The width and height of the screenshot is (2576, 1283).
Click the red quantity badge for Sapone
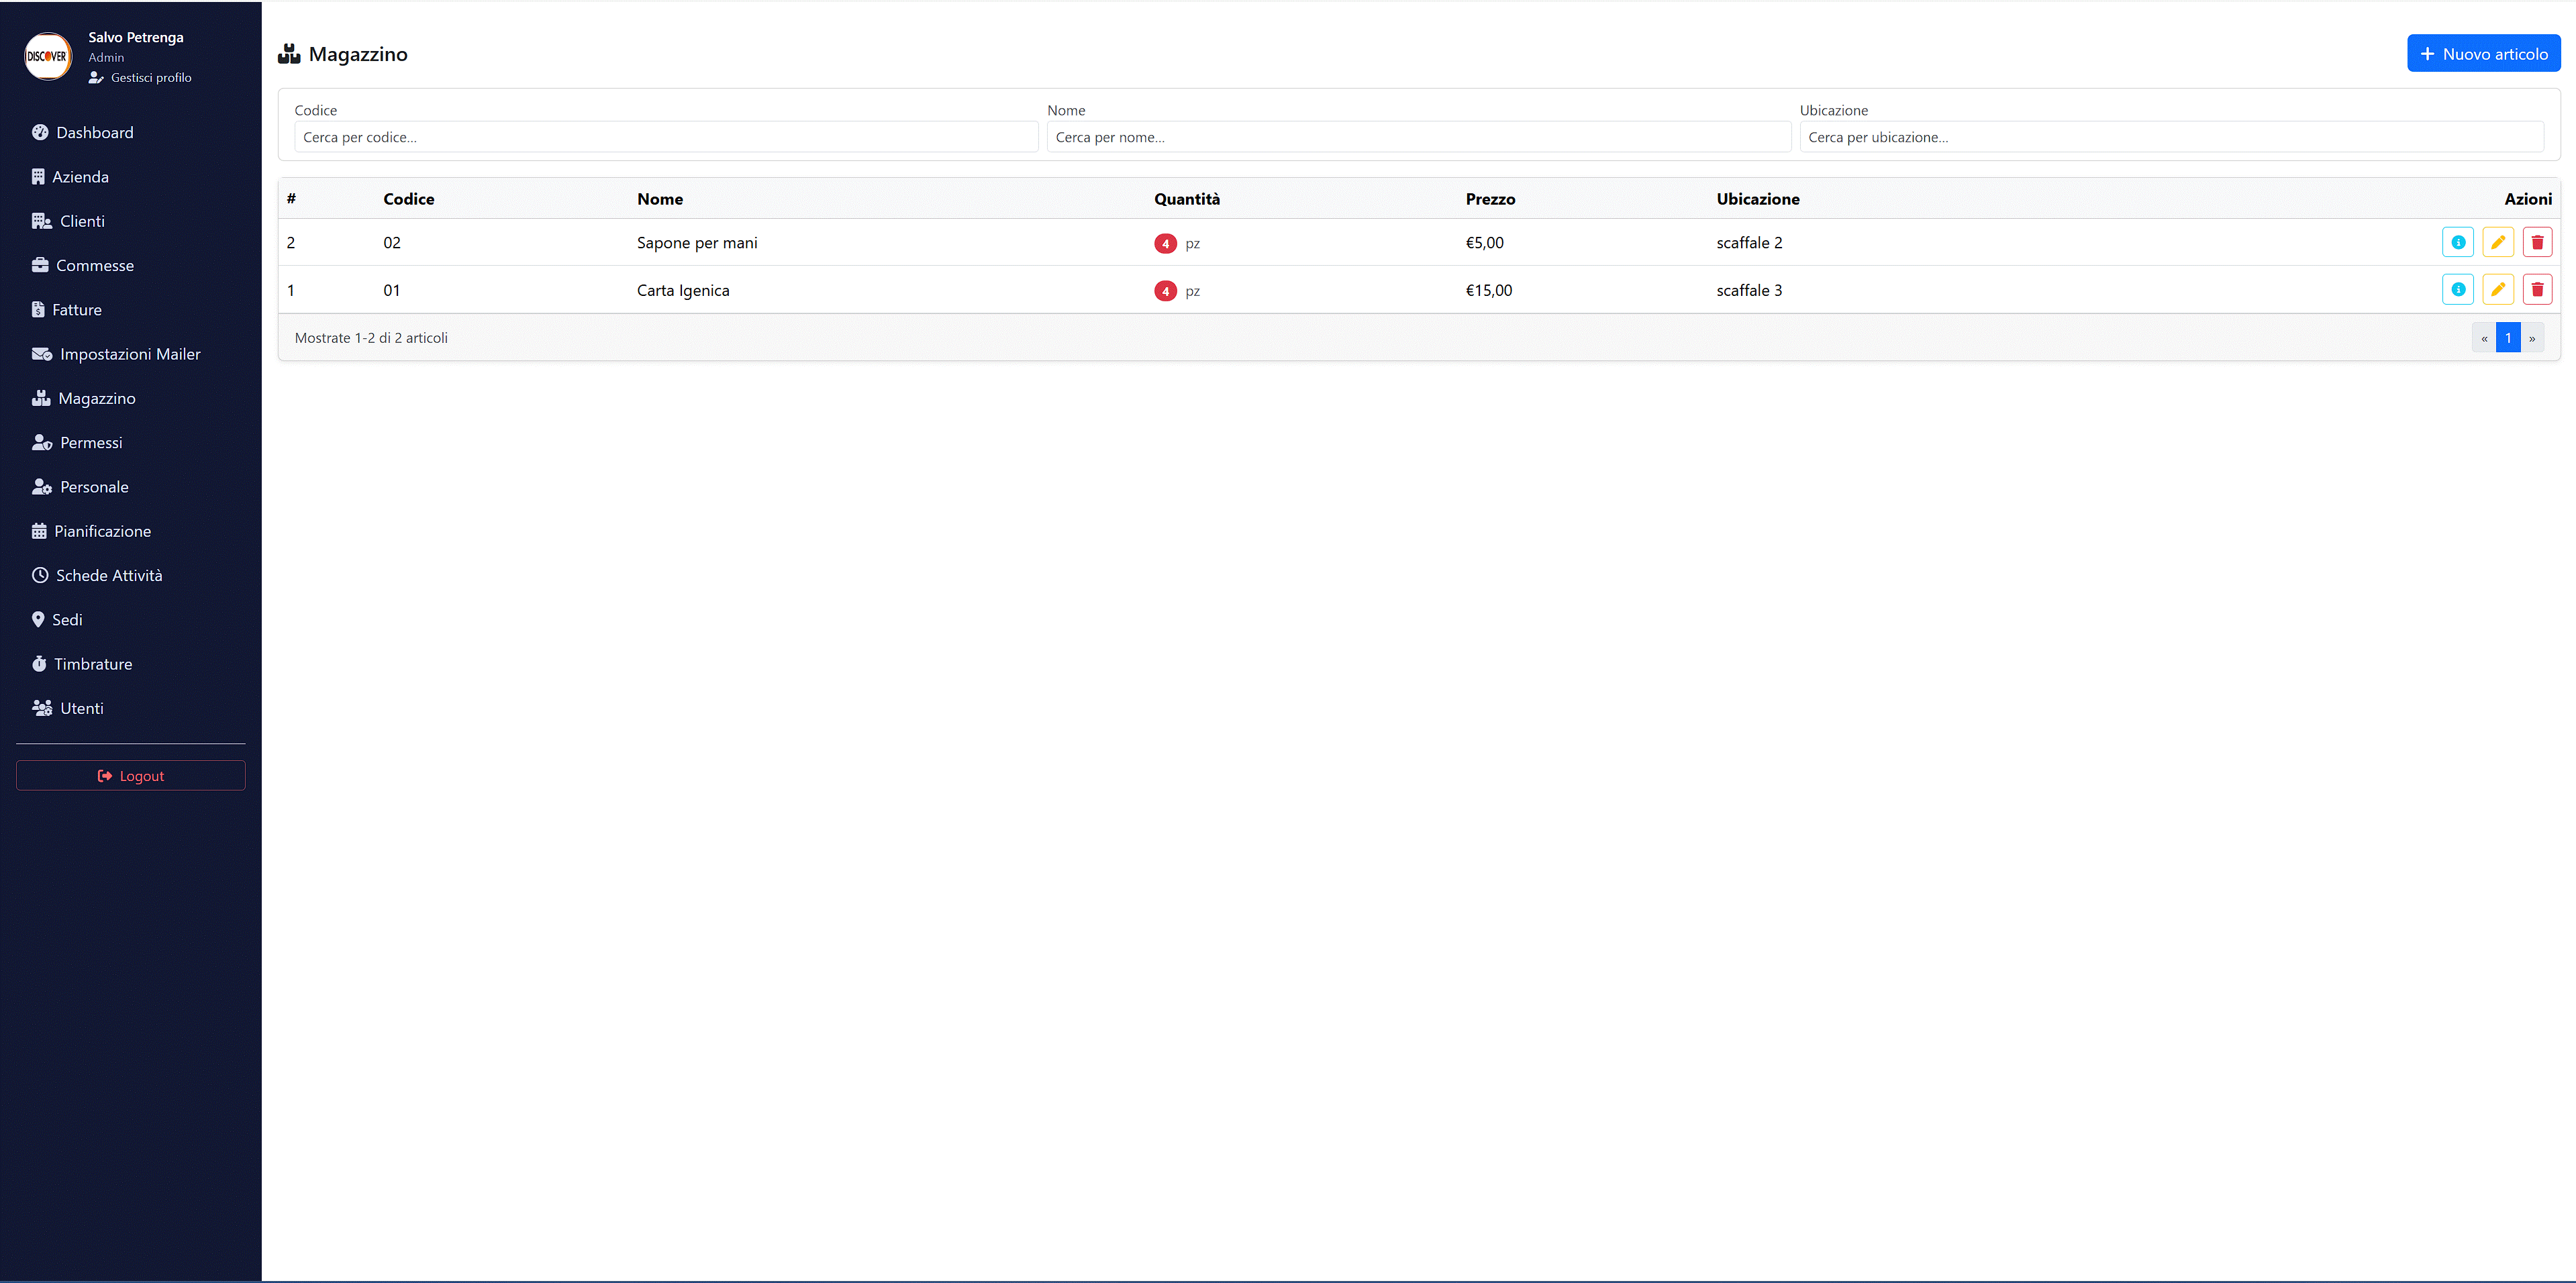point(1165,243)
